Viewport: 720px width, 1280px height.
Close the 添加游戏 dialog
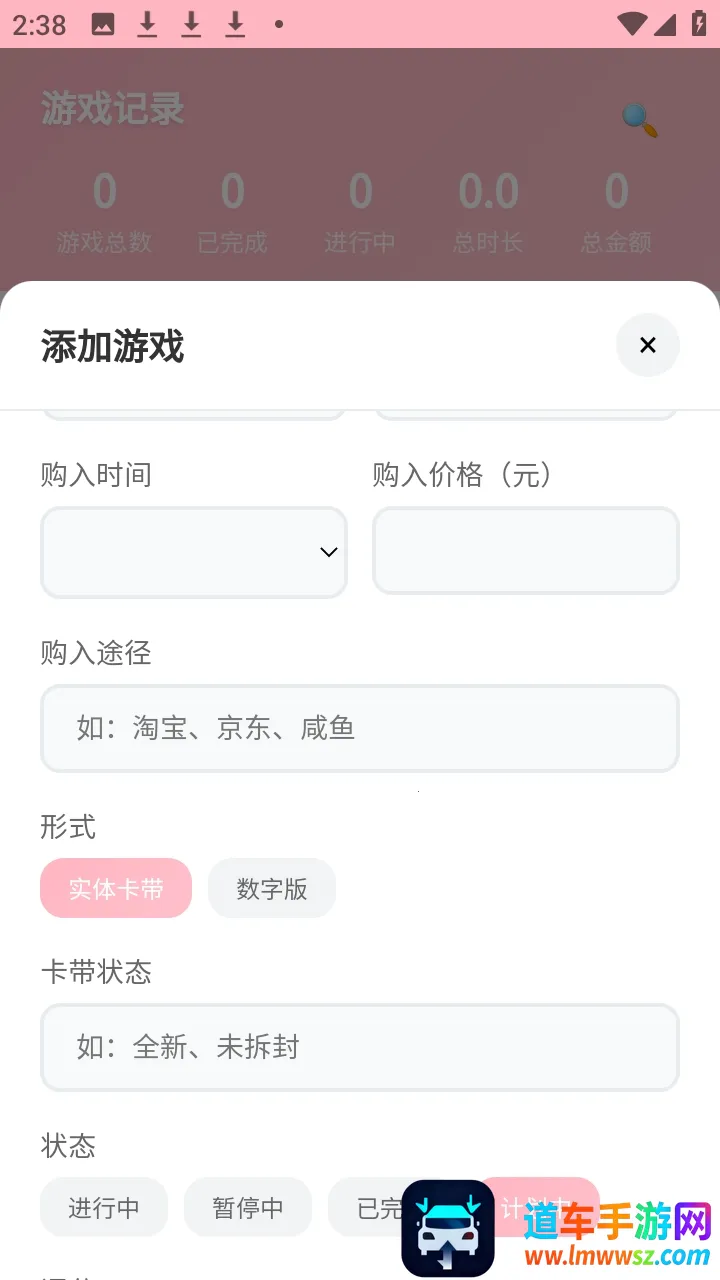tap(648, 345)
